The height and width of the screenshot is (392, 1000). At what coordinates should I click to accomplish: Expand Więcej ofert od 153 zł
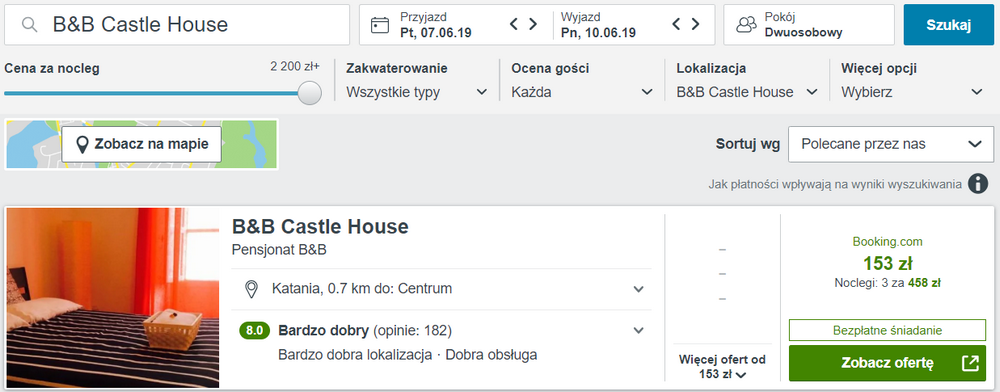[722, 367]
